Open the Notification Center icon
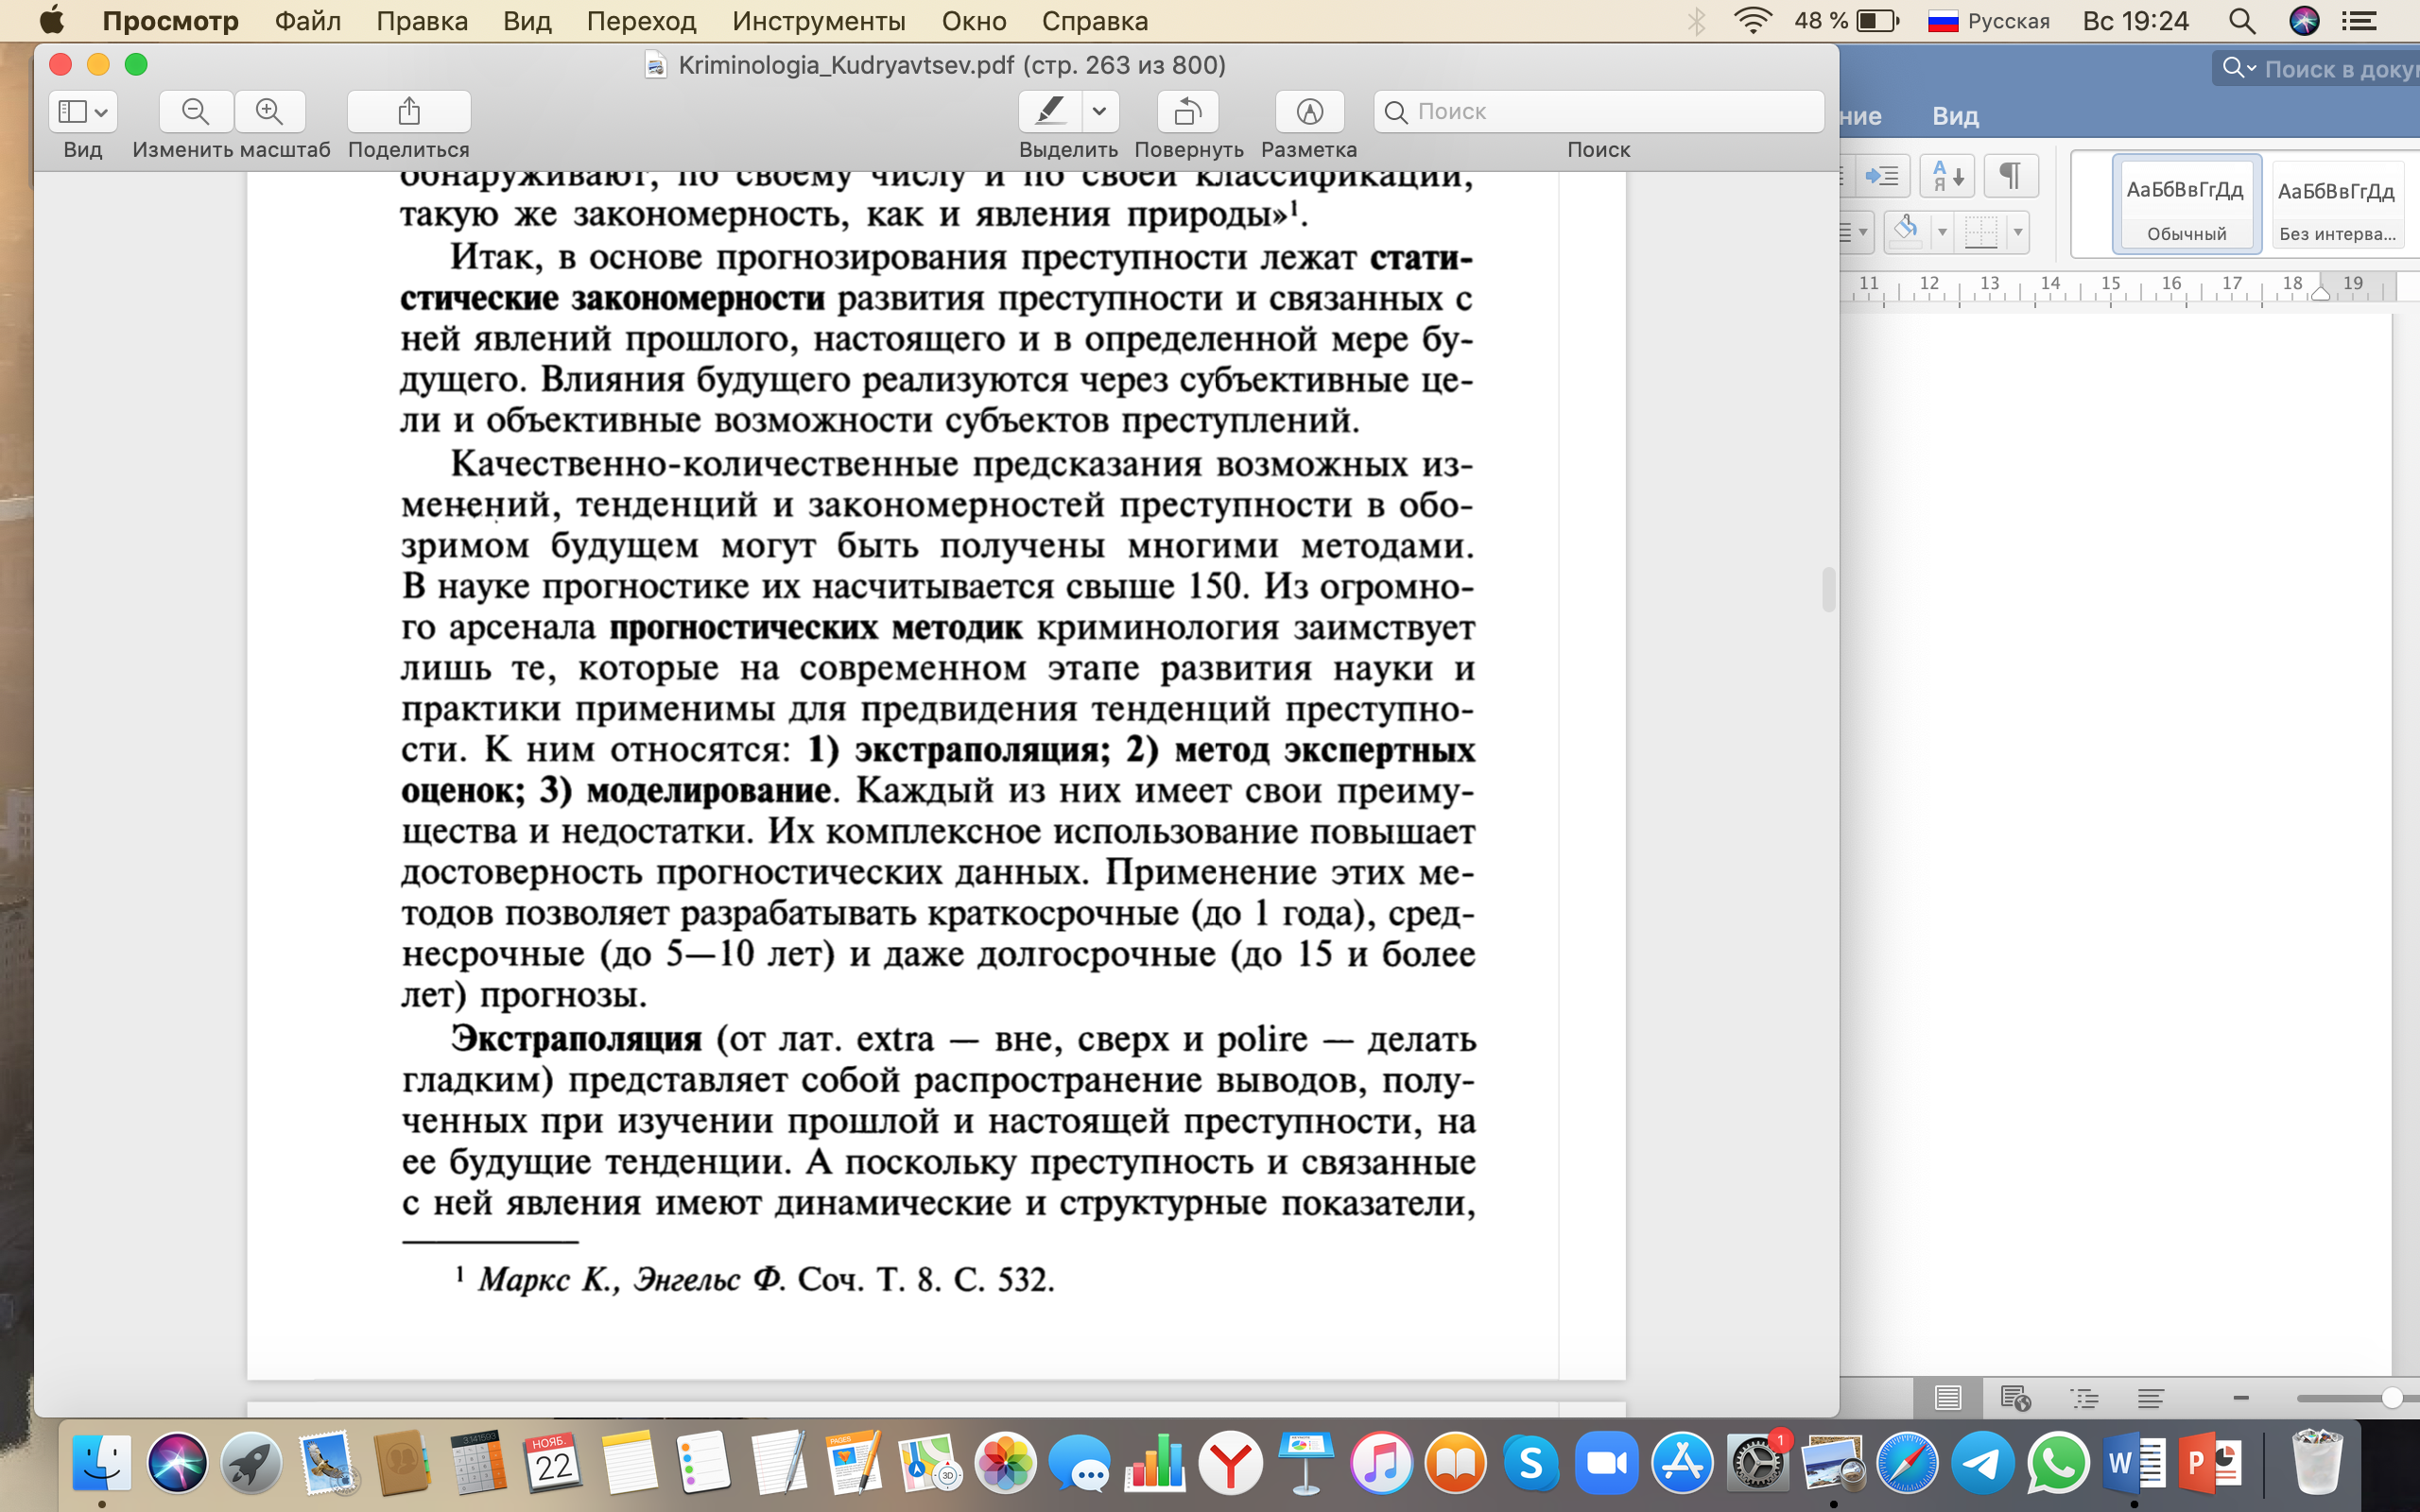The width and height of the screenshot is (2420, 1512). (x=2359, y=21)
